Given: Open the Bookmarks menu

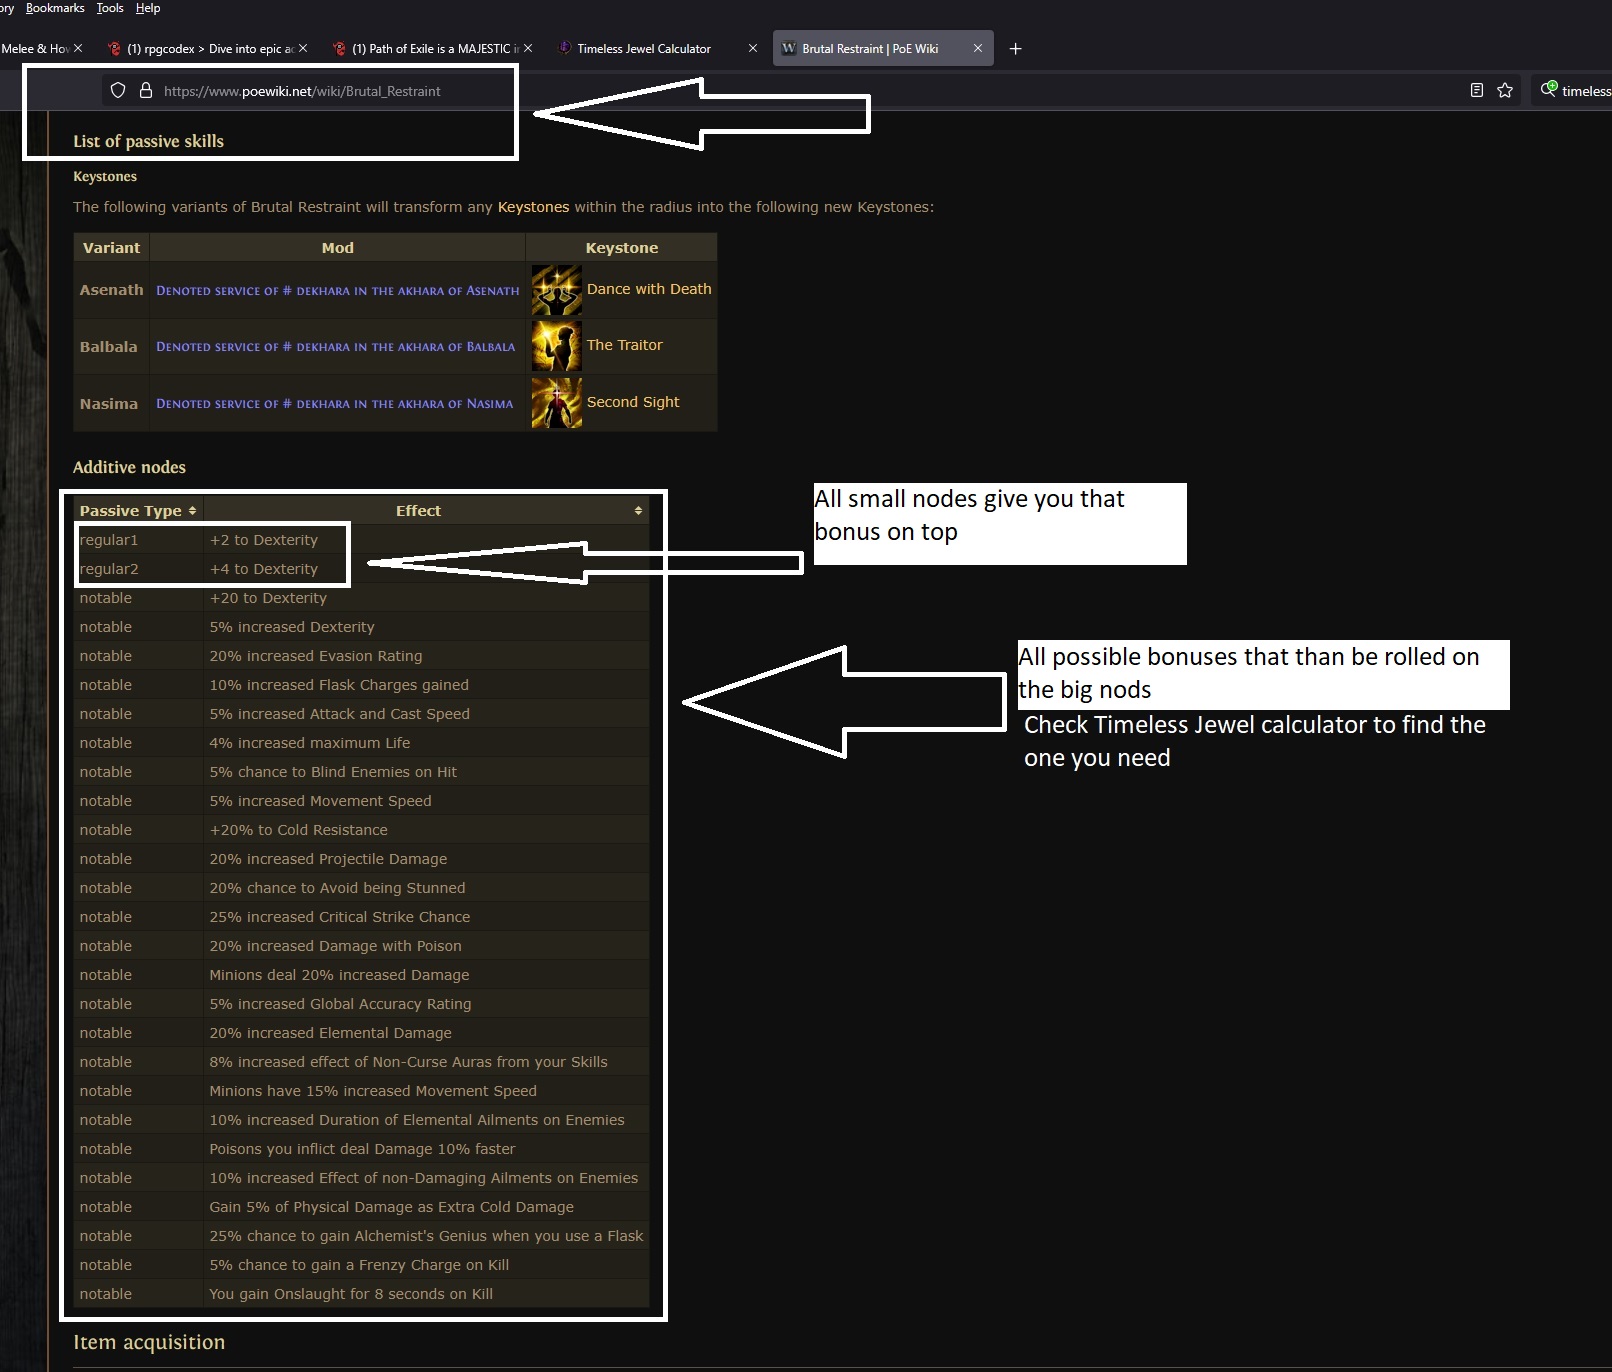Looking at the screenshot, I should (x=55, y=8).
